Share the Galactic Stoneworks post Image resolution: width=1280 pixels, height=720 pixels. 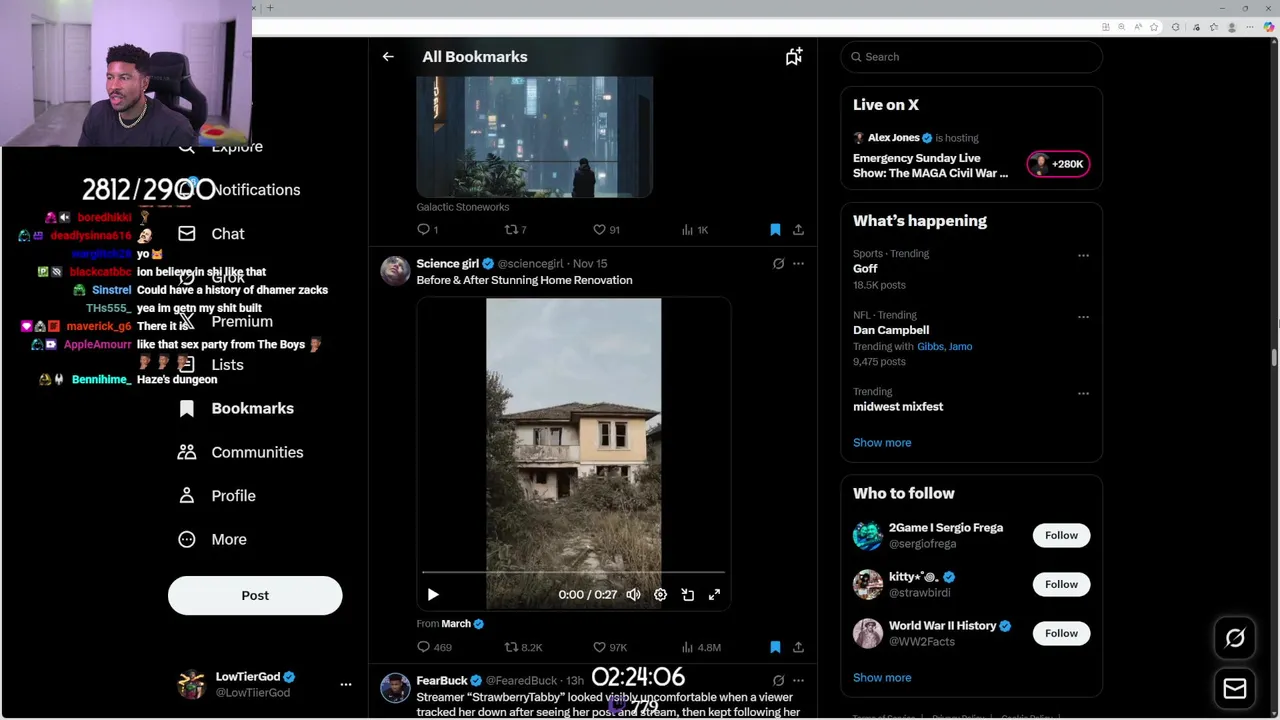point(798,230)
